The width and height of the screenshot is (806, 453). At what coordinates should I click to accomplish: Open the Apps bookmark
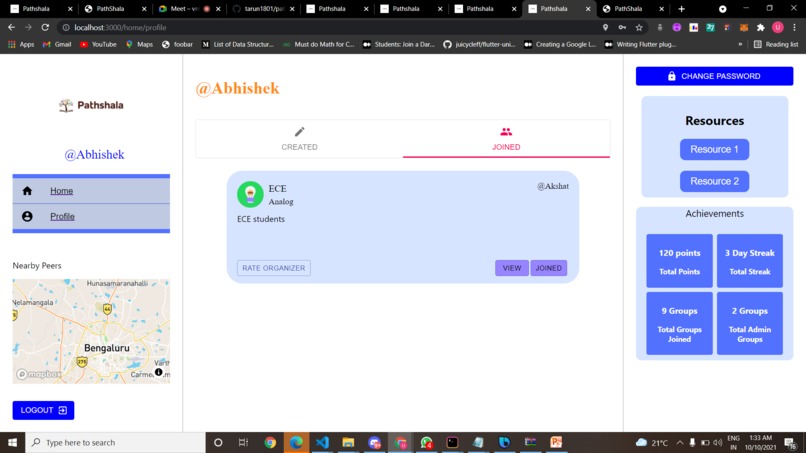coord(21,44)
